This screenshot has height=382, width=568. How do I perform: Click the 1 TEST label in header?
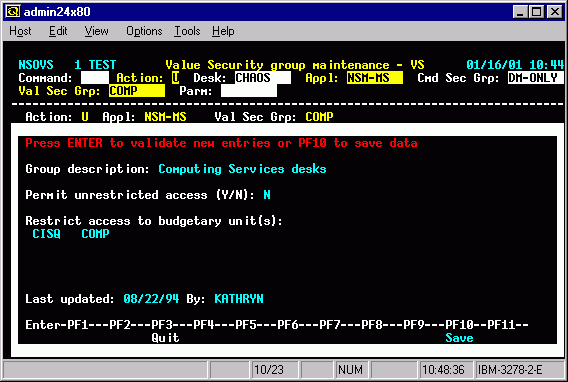pyautogui.click(x=95, y=65)
